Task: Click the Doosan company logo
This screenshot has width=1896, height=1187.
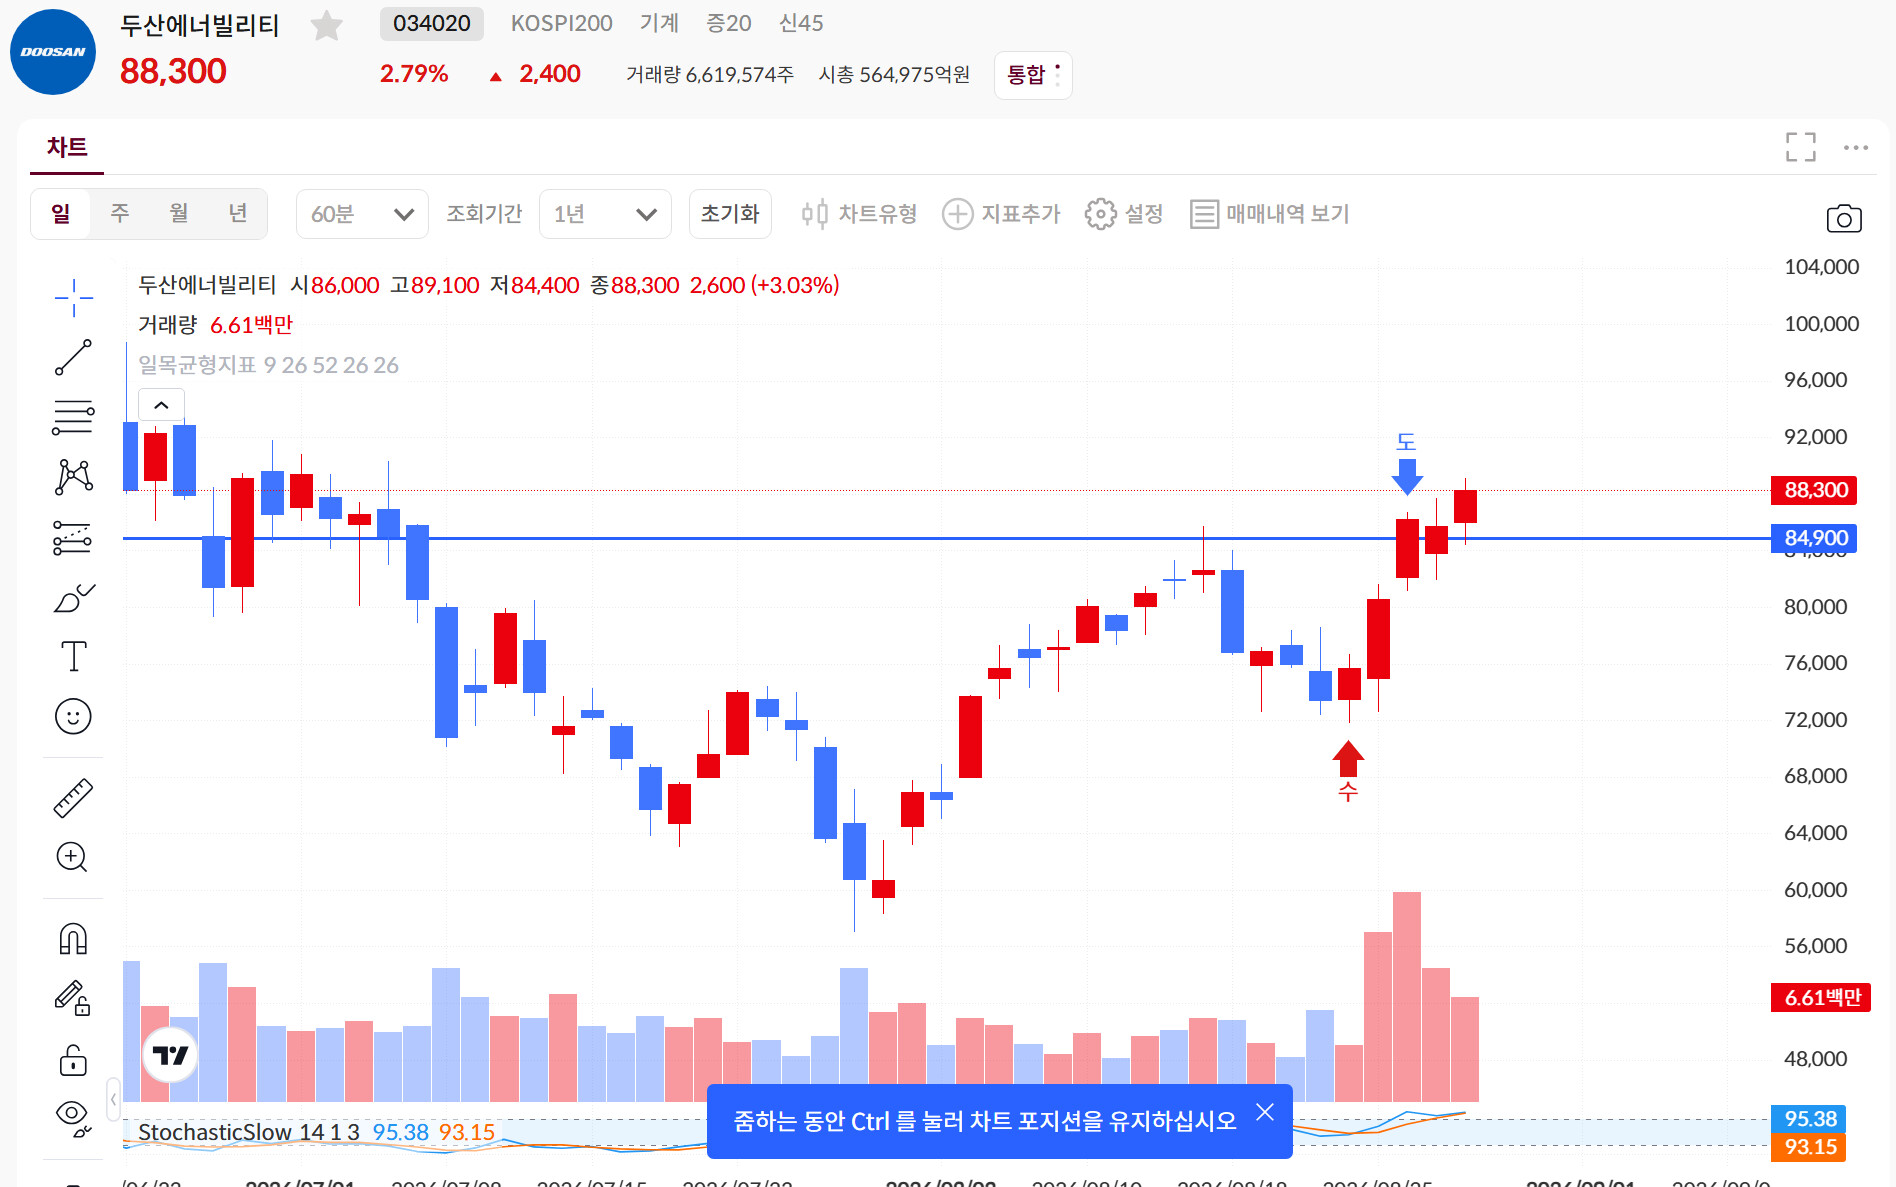Action: [x=53, y=52]
